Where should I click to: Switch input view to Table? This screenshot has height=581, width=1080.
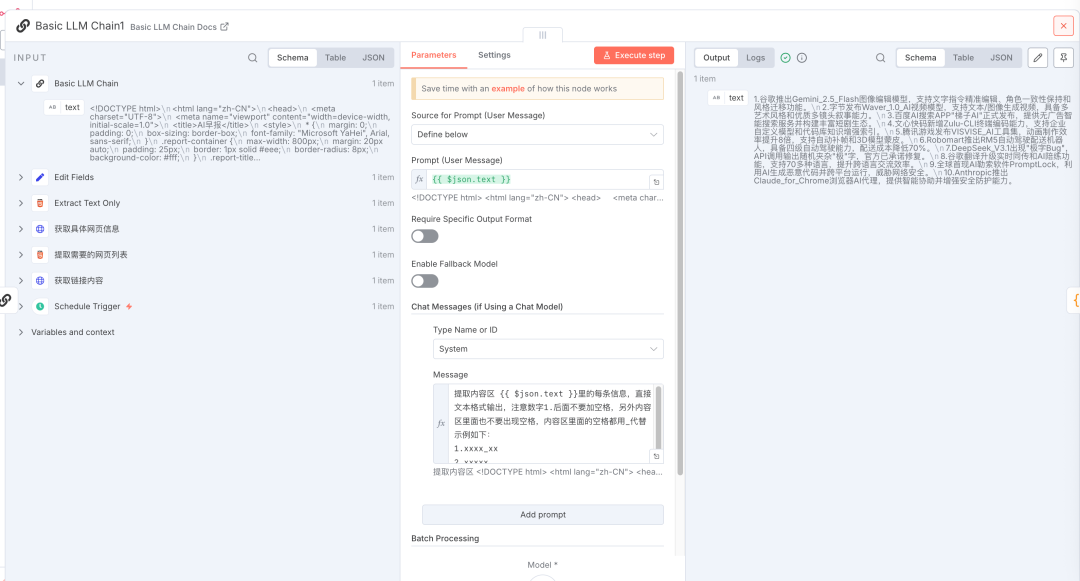[335, 58]
